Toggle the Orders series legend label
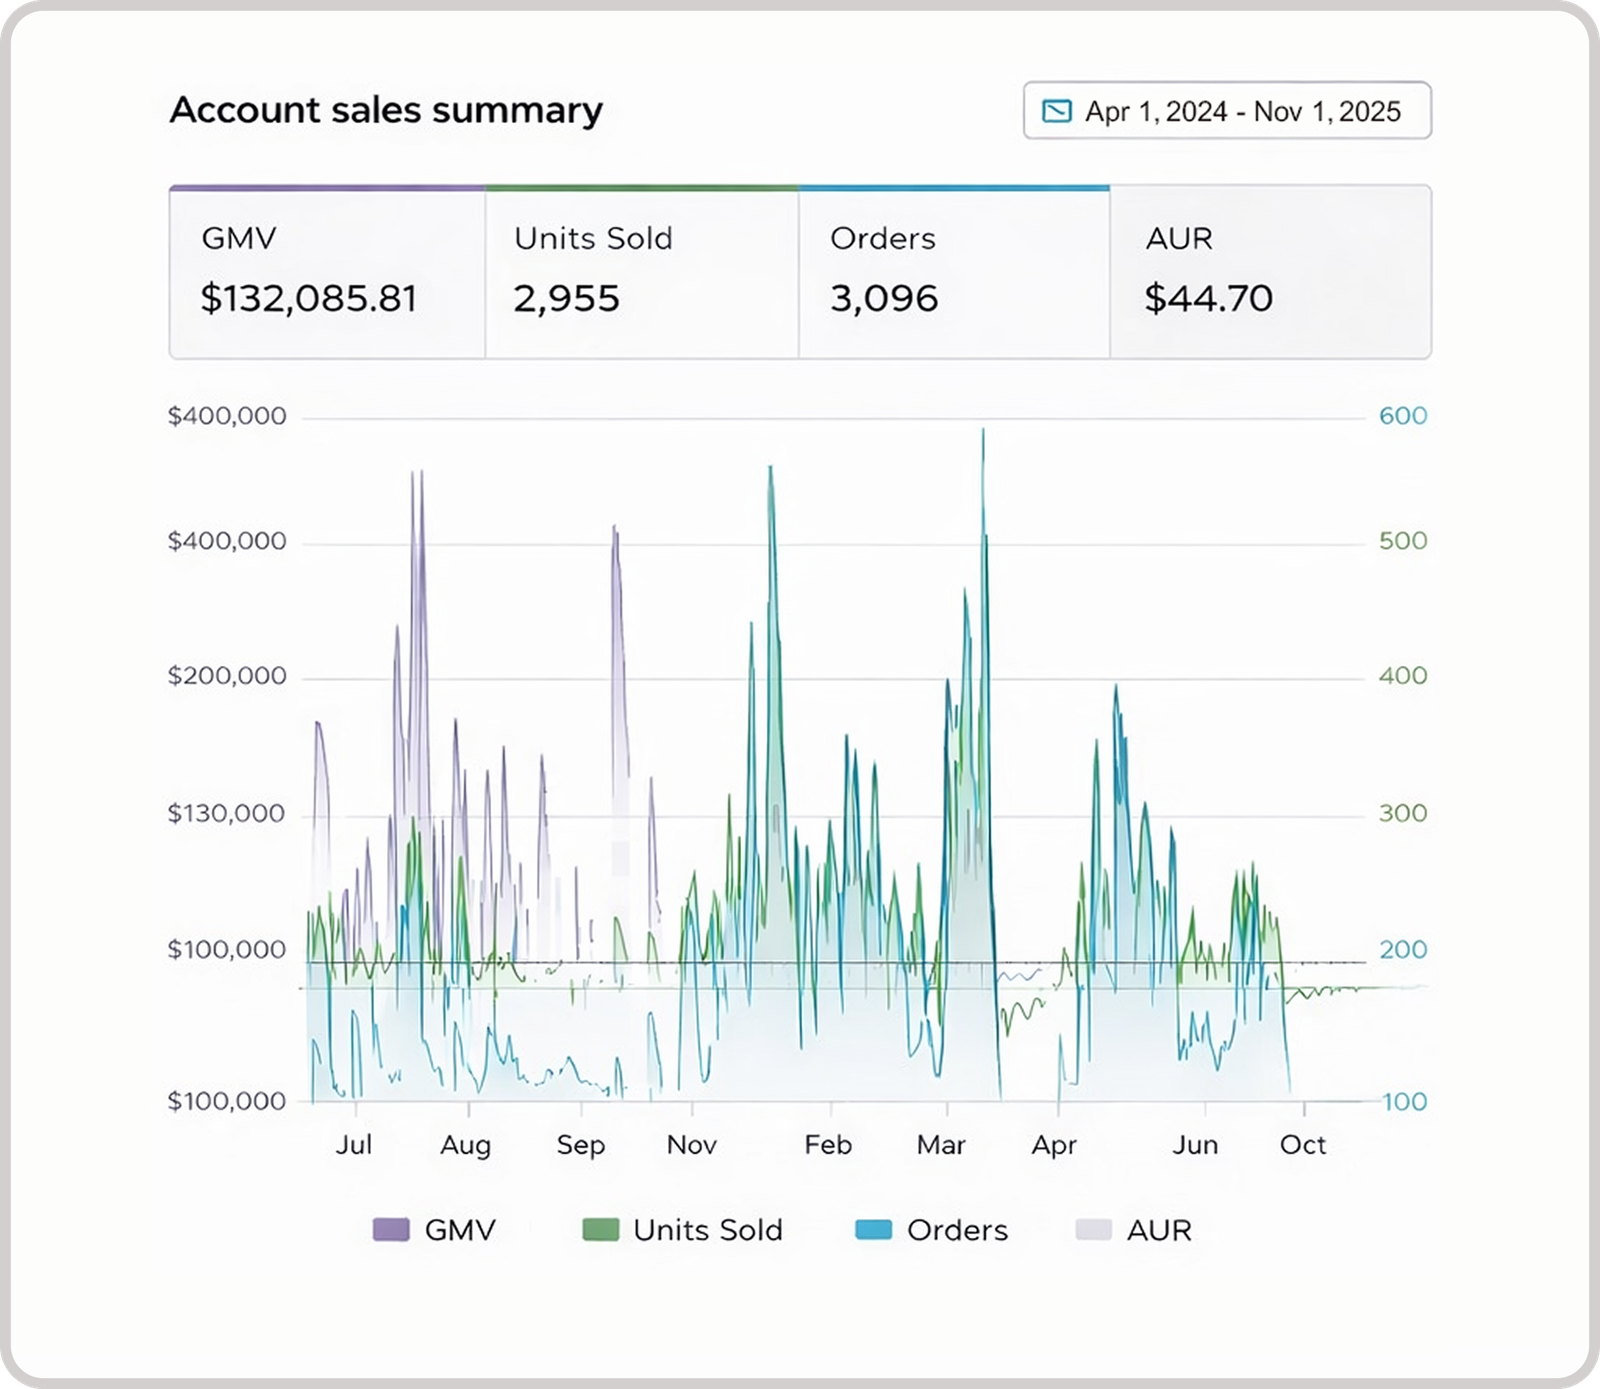1600x1389 pixels. tap(957, 1230)
